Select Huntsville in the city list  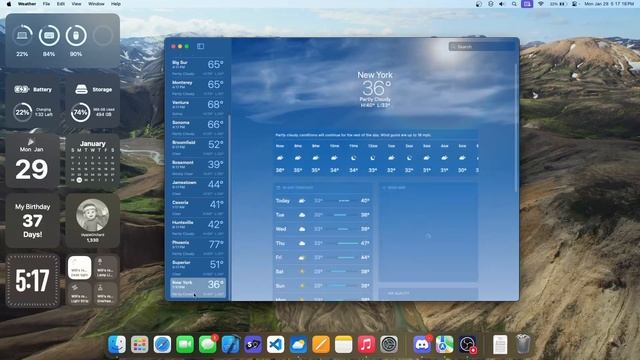[198, 227]
